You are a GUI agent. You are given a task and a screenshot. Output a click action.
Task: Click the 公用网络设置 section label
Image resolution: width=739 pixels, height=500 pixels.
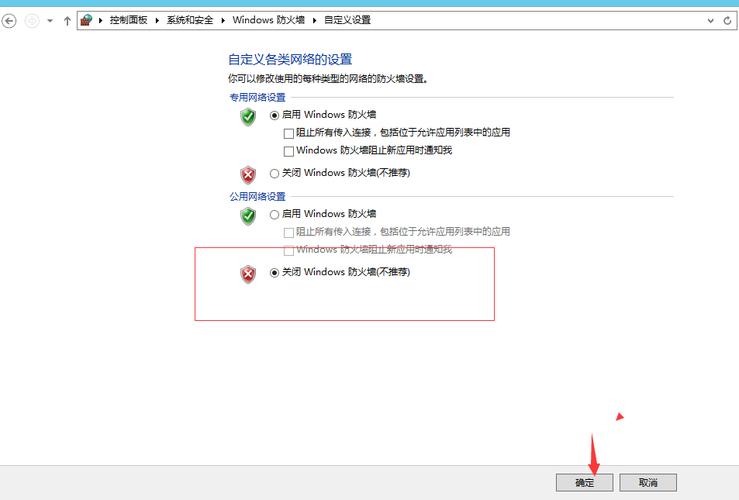257,197
